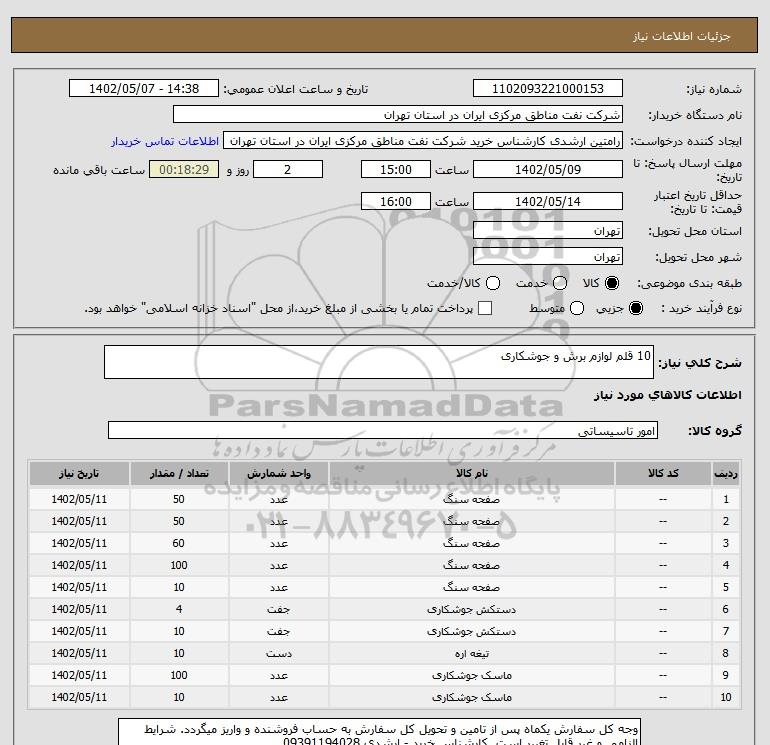Click date 1402/05/11 in row 10
The width and height of the screenshot is (770, 745).
pos(79,697)
